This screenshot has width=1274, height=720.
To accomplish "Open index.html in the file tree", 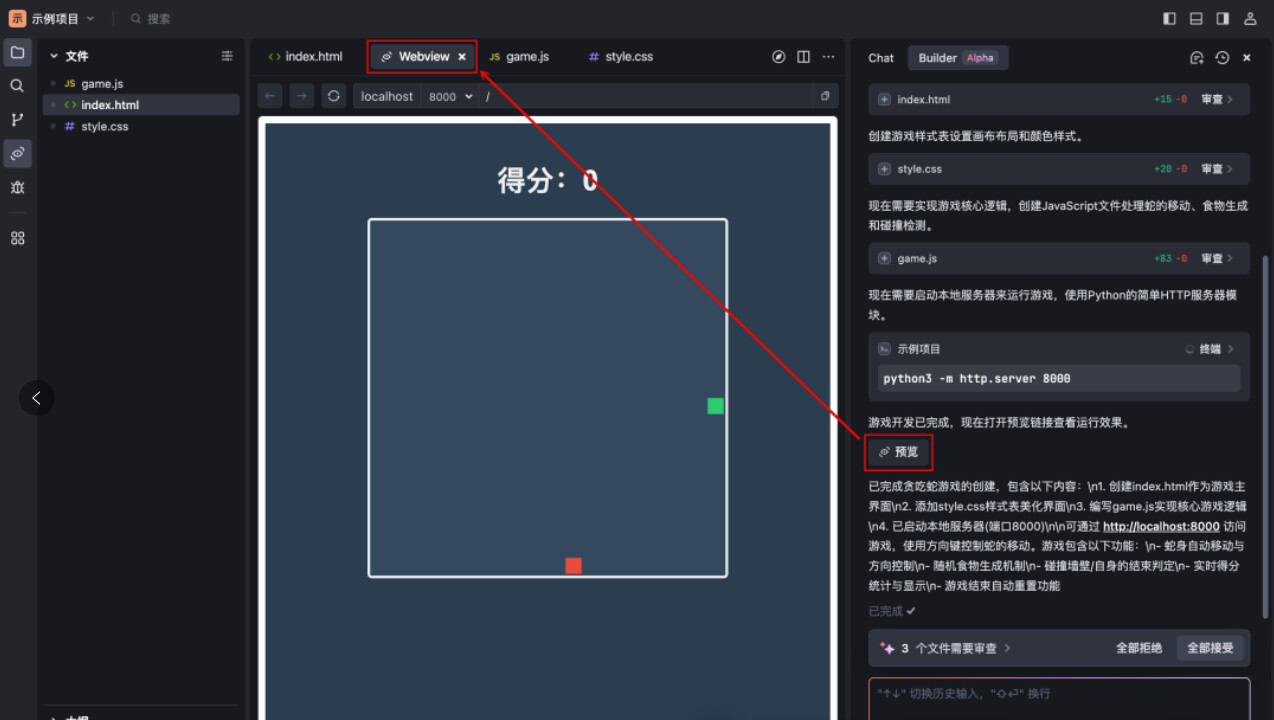I will click(141, 105).
